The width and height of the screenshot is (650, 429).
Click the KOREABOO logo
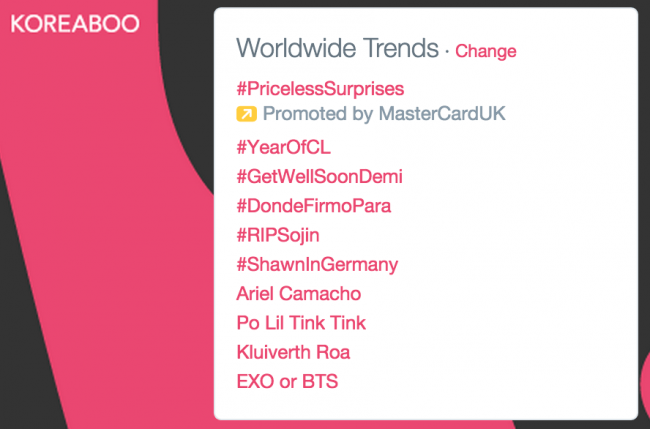point(75,24)
